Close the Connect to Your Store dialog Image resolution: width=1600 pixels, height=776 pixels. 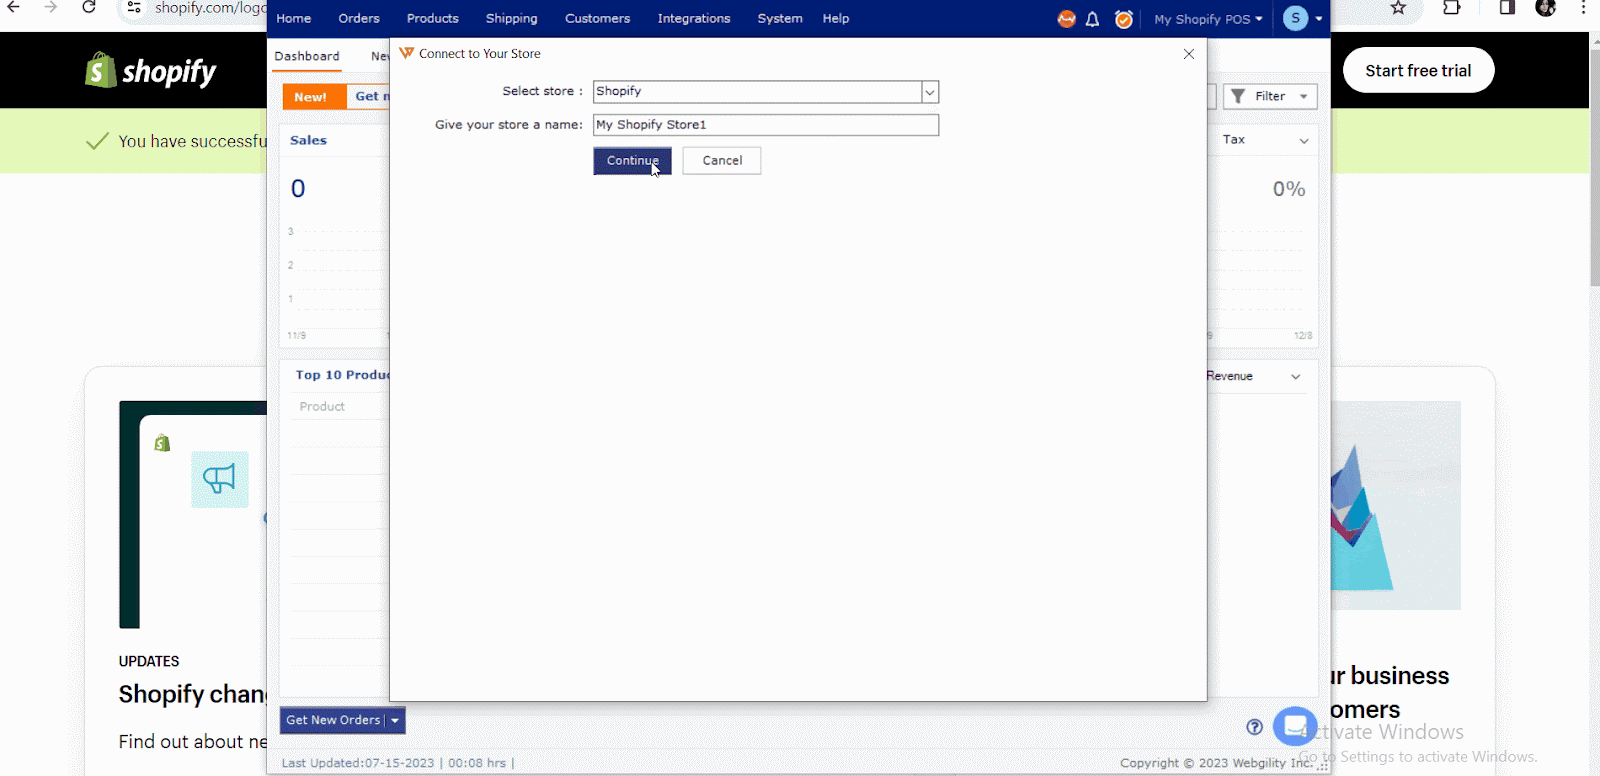(x=1188, y=54)
